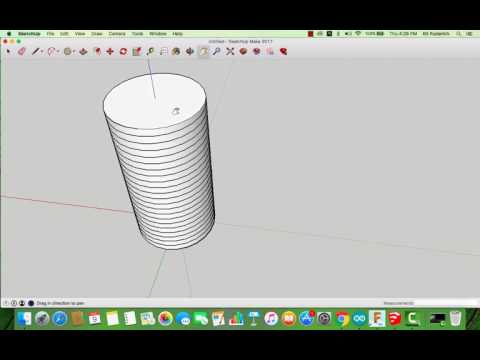Screen dimensions: 480x360
Task: Open iTunes from the Dock
Action: (x=271, y=319)
